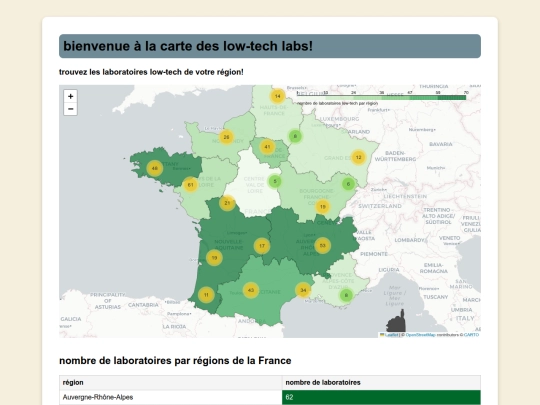This screenshot has height=405, width=540.
Task: Follow the CARTO attribution link
Action: (471, 335)
